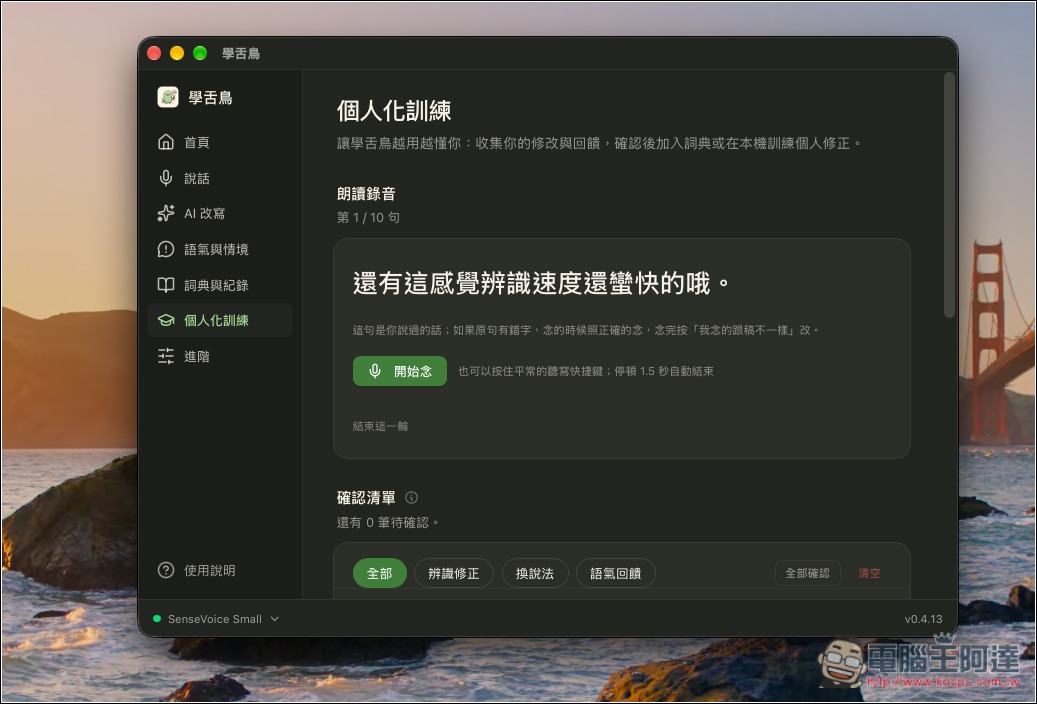Open the 首頁 page

pyautogui.click(x=220, y=142)
